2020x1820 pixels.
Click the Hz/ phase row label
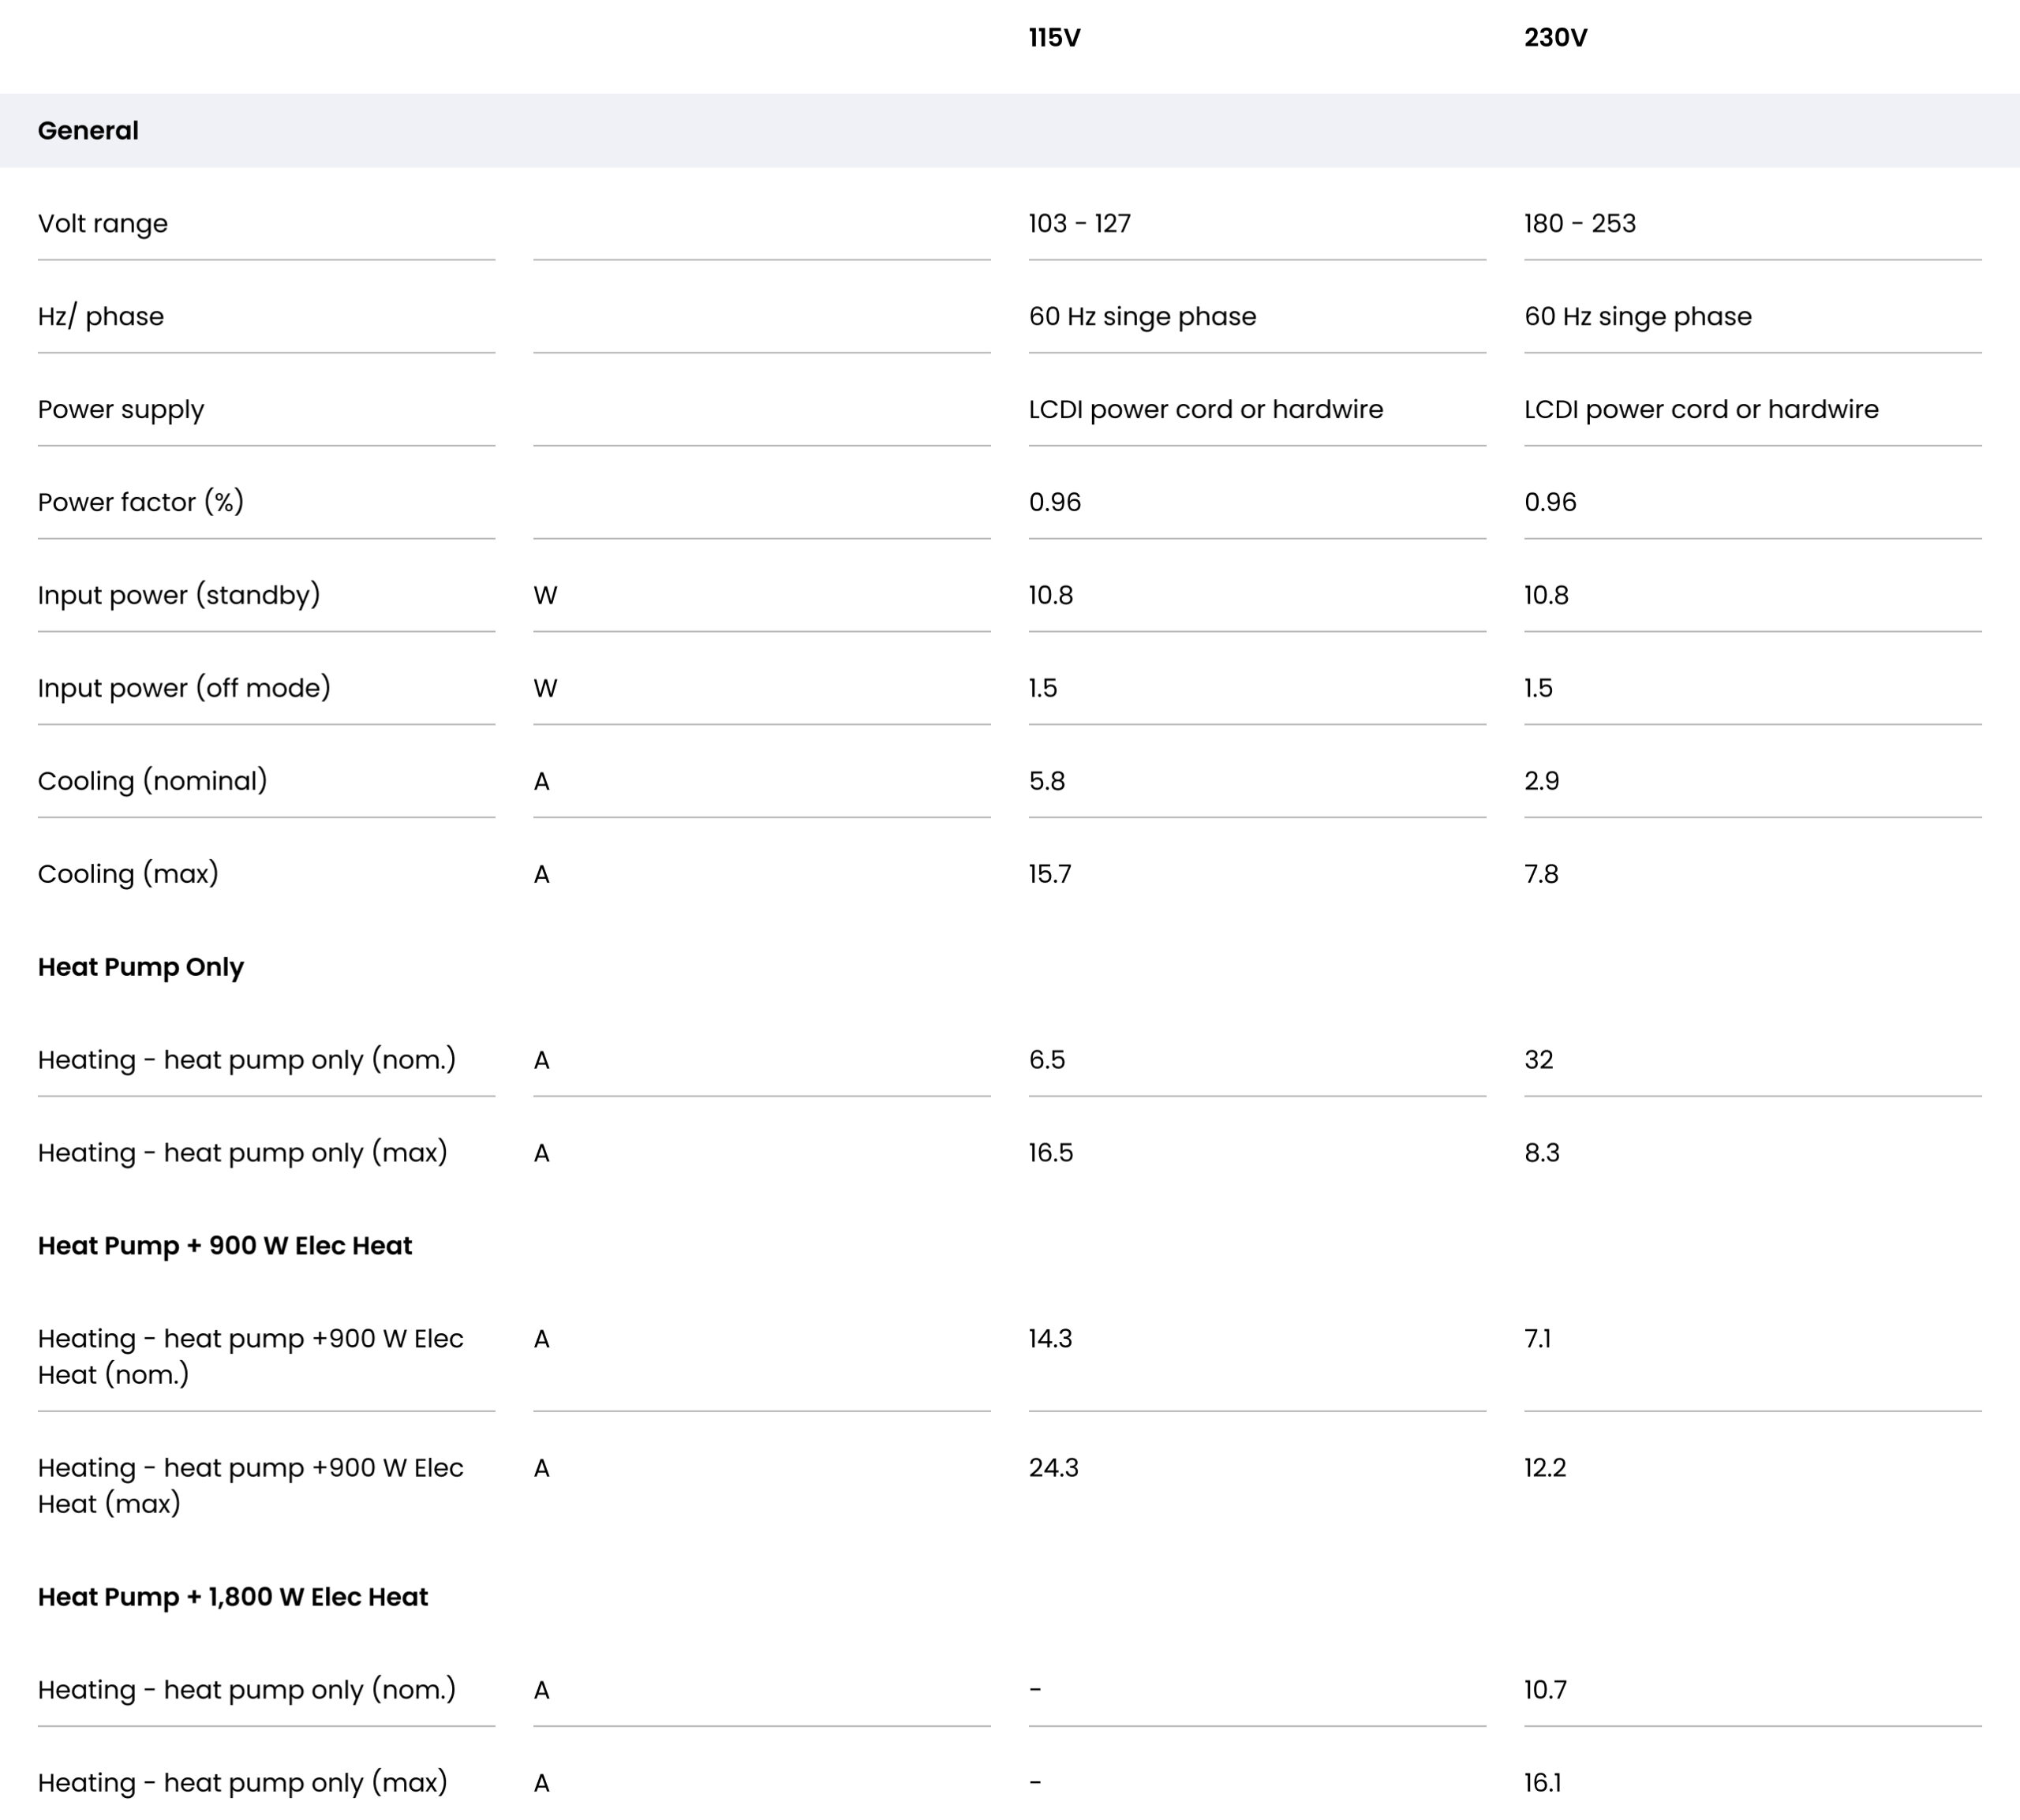point(101,317)
